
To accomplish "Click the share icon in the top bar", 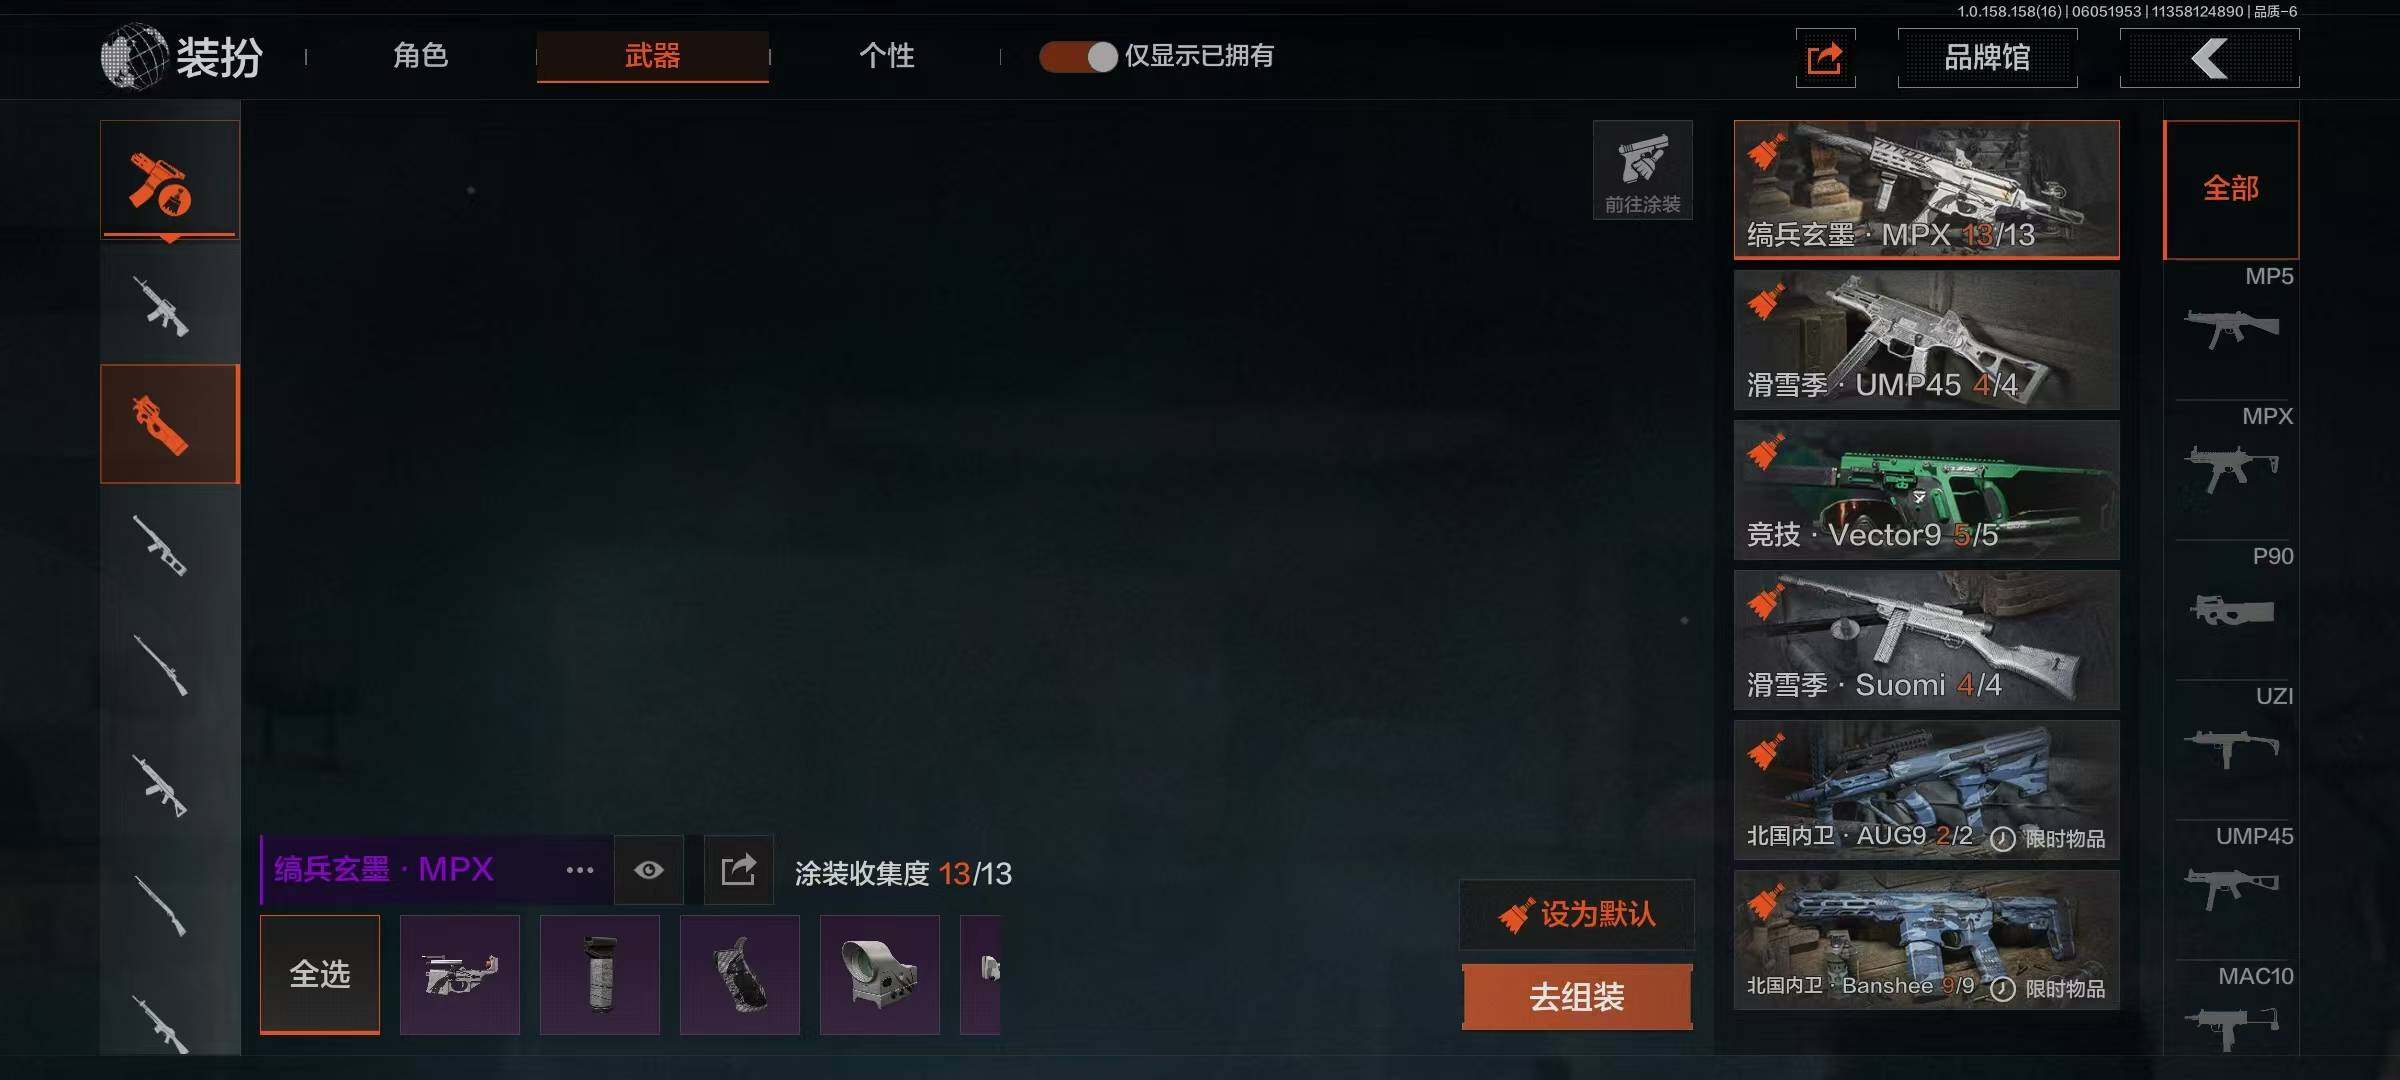I will click(x=1825, y=58).
